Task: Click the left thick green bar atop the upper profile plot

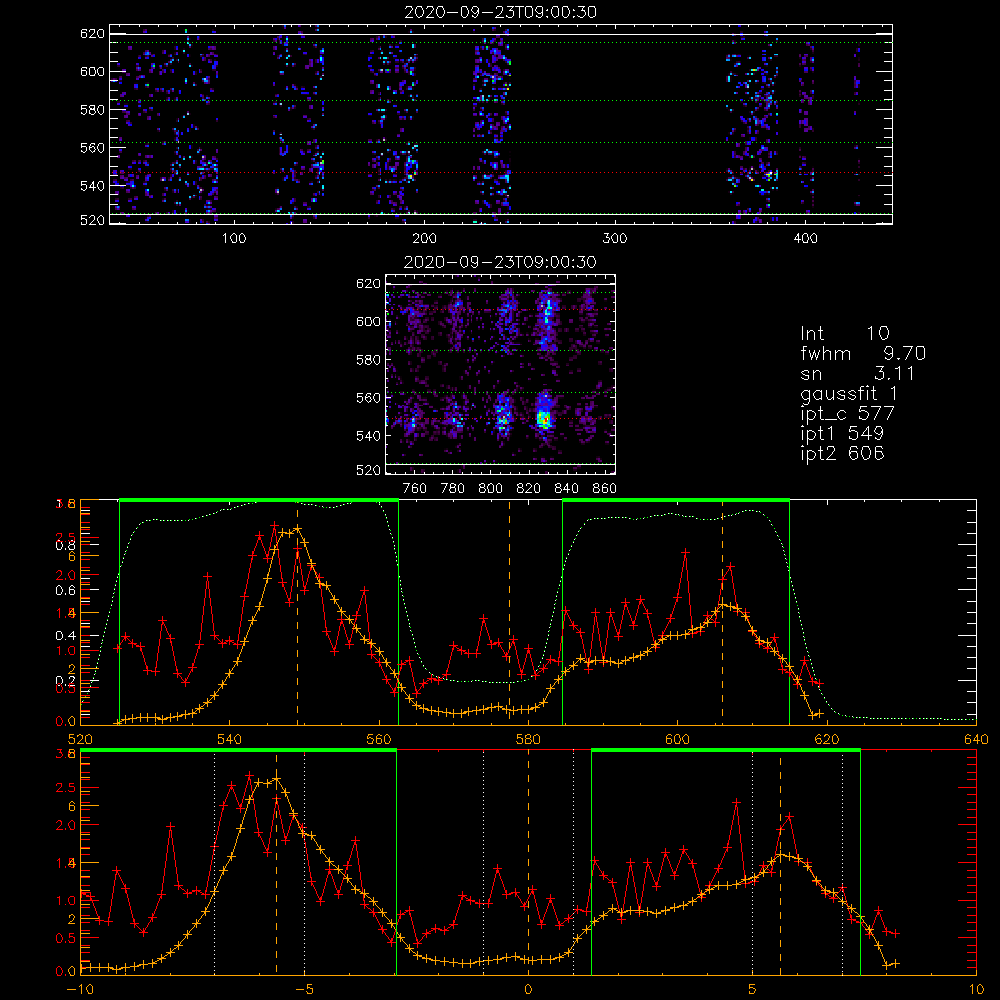Action: click(259, 501)
